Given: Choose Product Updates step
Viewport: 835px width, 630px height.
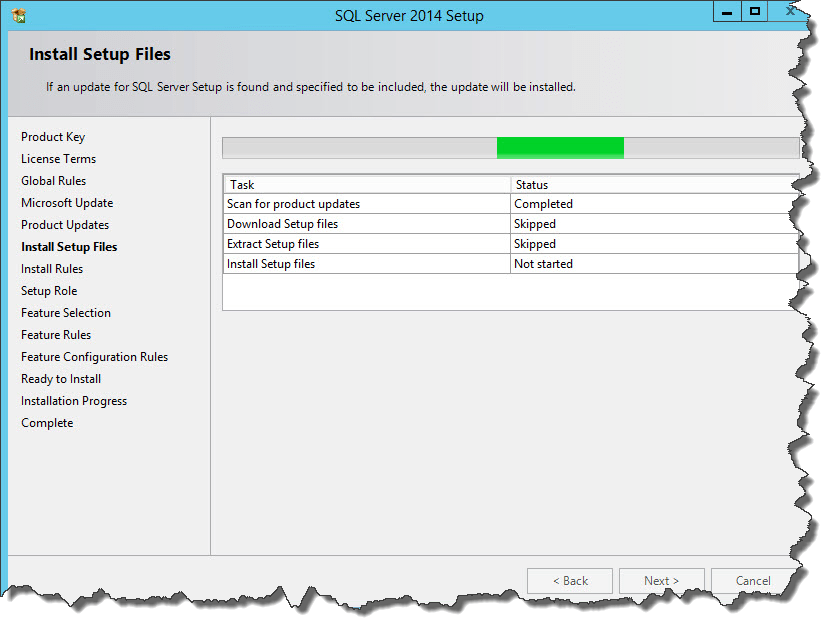Looking at the screenshot, I should pyautogui.click(x=65, y=225).
